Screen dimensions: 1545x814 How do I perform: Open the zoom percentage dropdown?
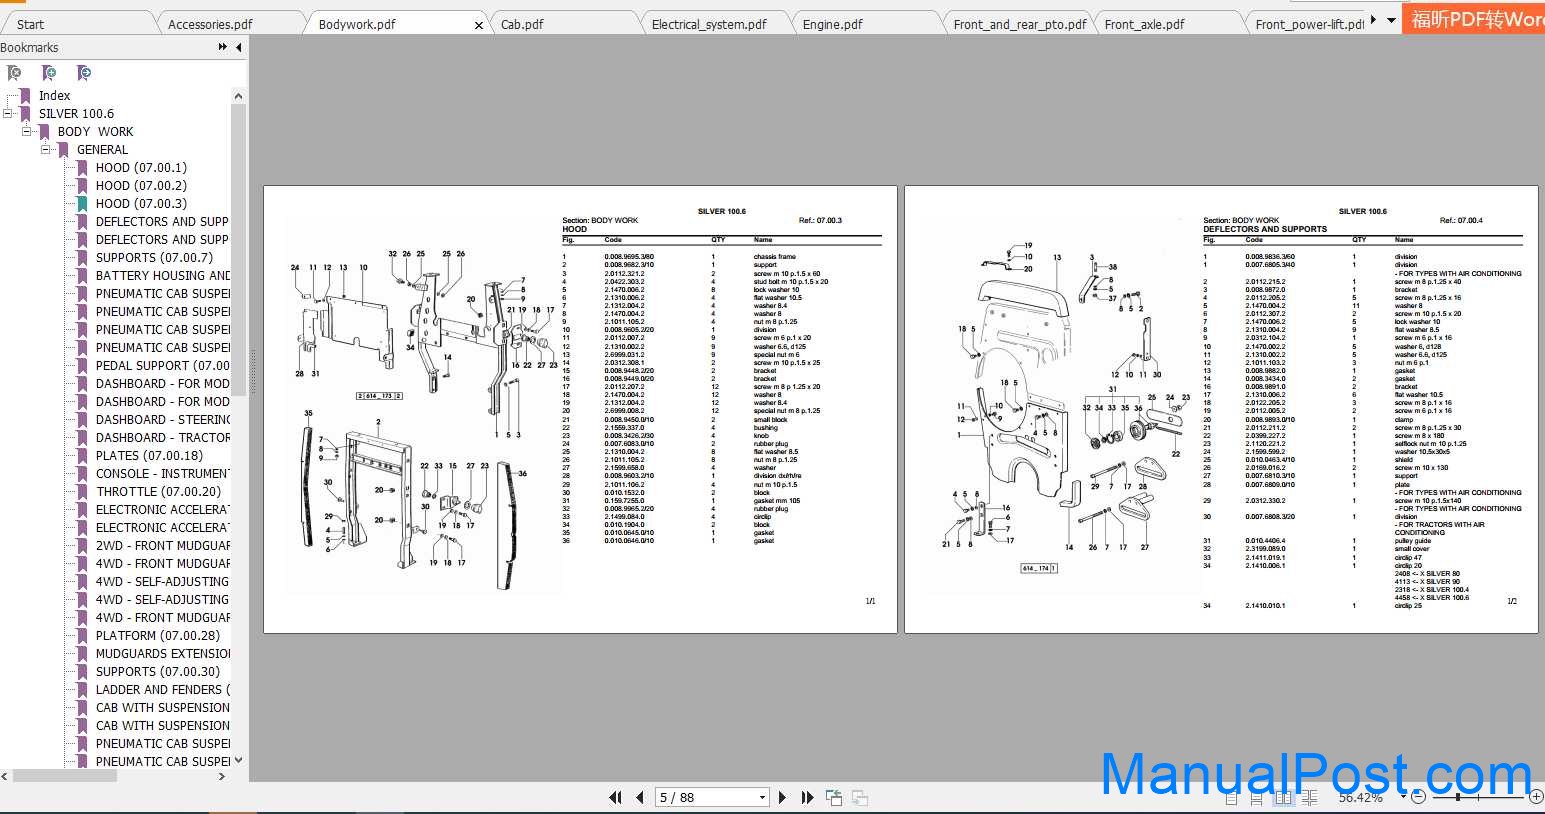click(1403, 797)
